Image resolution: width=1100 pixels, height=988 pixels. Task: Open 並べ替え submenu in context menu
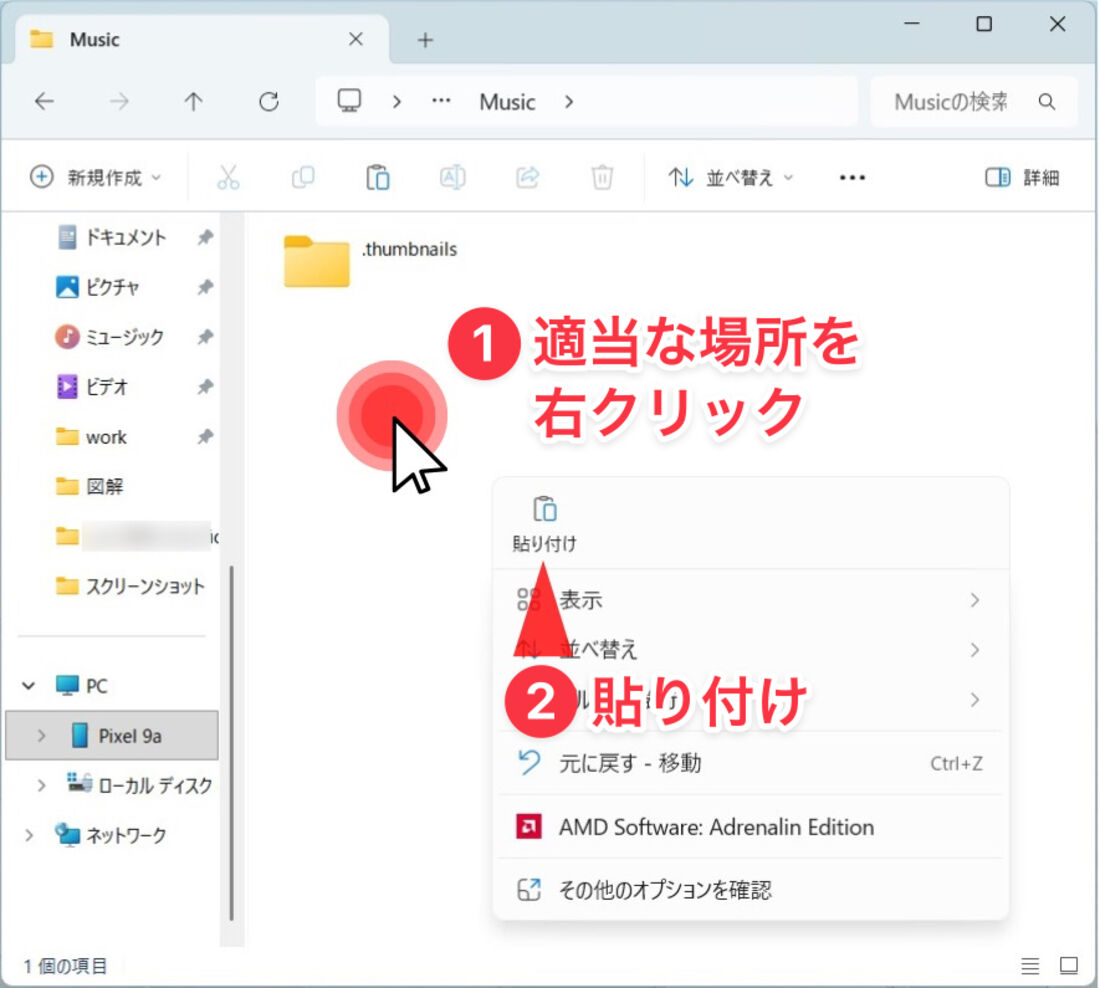click(751, 650)
